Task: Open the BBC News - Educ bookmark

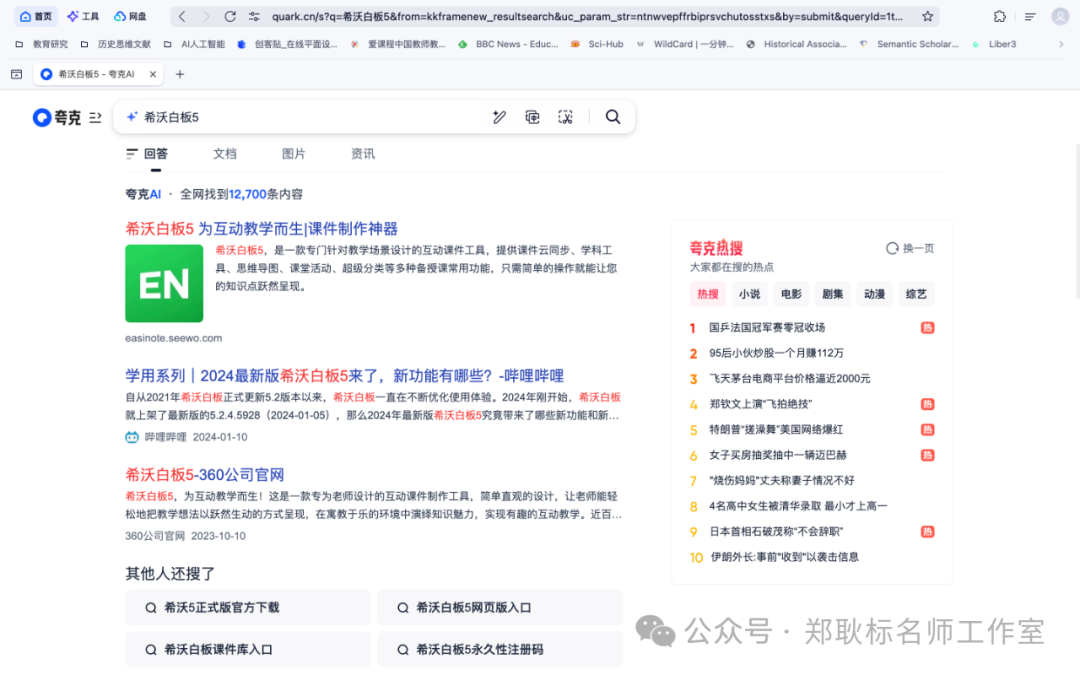Action: click(x=508, y=44)
